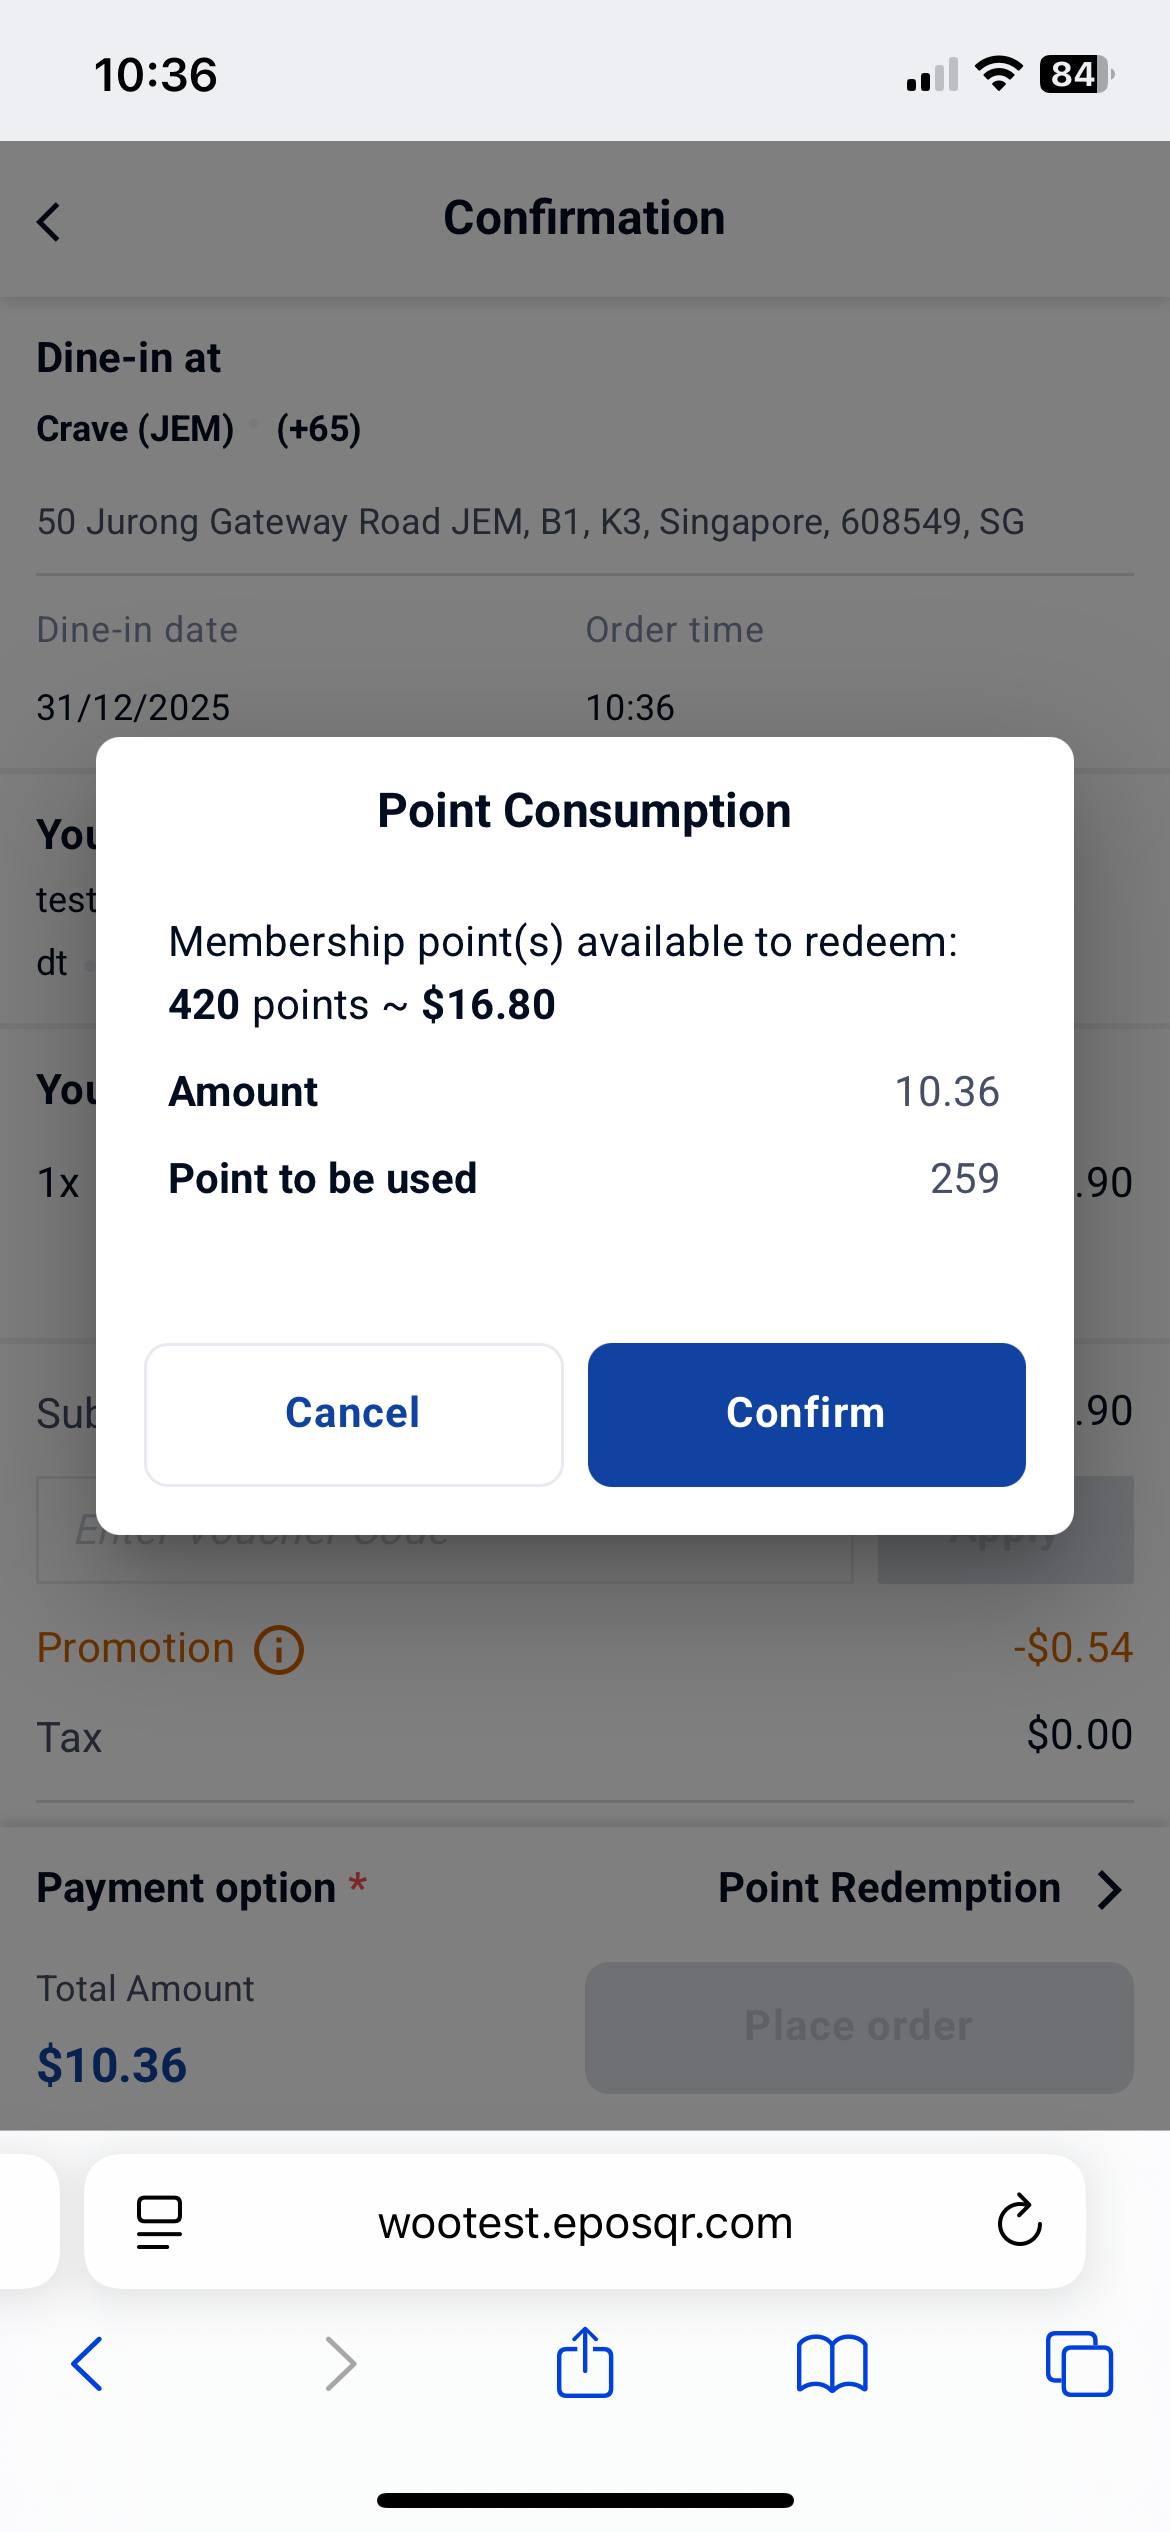The image size is (1170, 2532).
Task: Tap the wootest.eposqr.com address bar
Action: click(585, 2222)
